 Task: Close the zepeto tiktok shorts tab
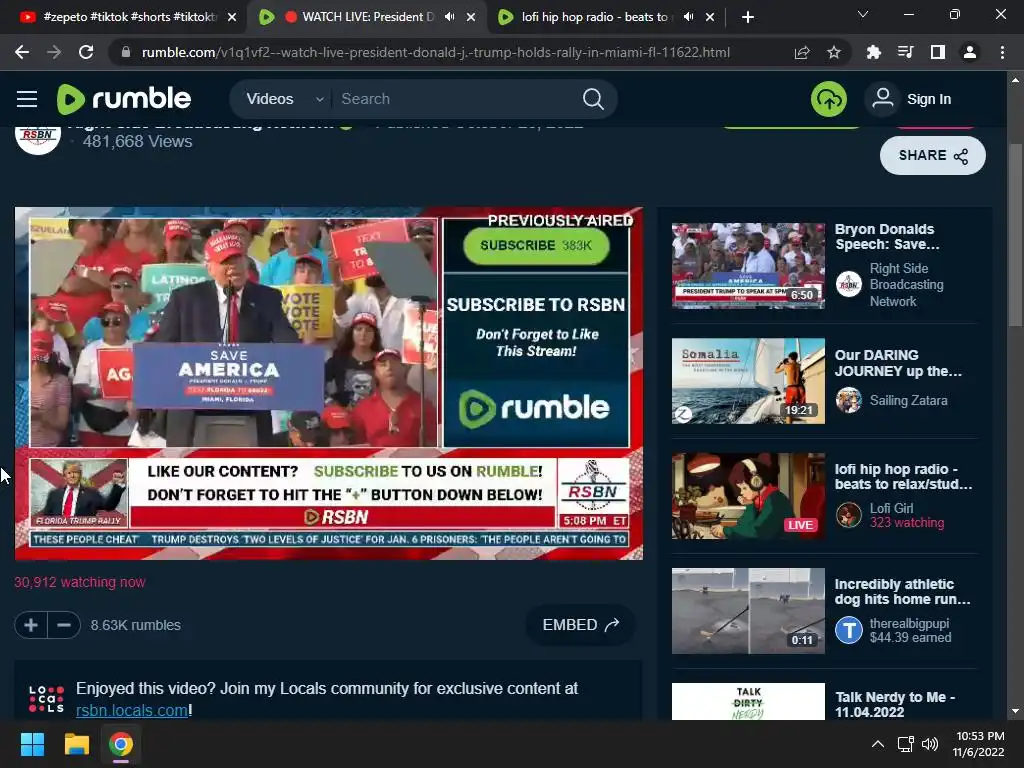pos(232,17)
